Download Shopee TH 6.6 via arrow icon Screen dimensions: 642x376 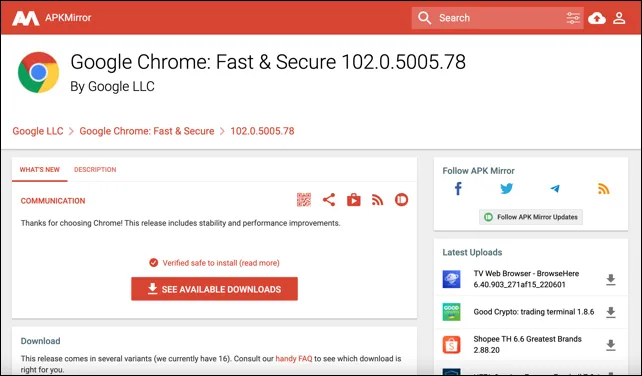[x=610, y=345]
